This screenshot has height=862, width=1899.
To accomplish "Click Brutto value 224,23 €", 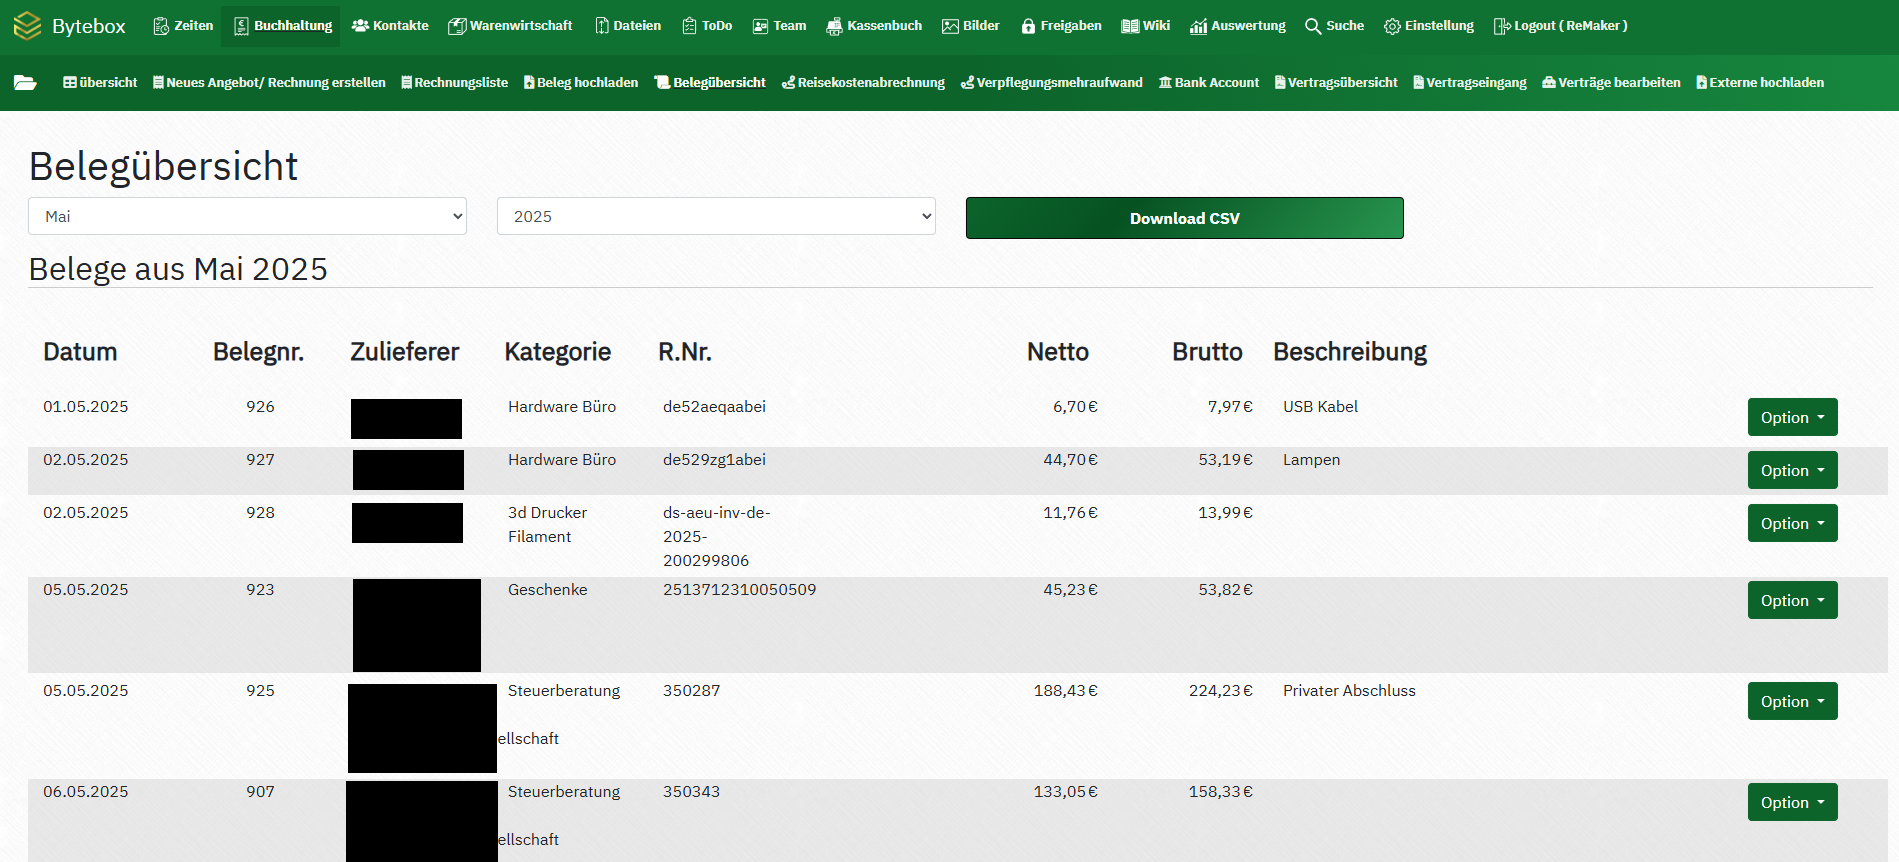I will [x=1220, y=690].
